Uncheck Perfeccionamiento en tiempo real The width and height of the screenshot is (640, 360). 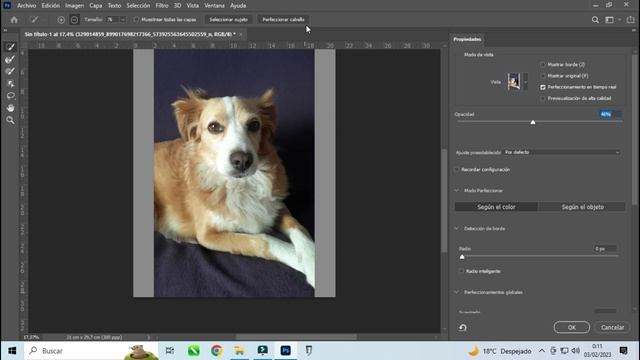(542, 87)
